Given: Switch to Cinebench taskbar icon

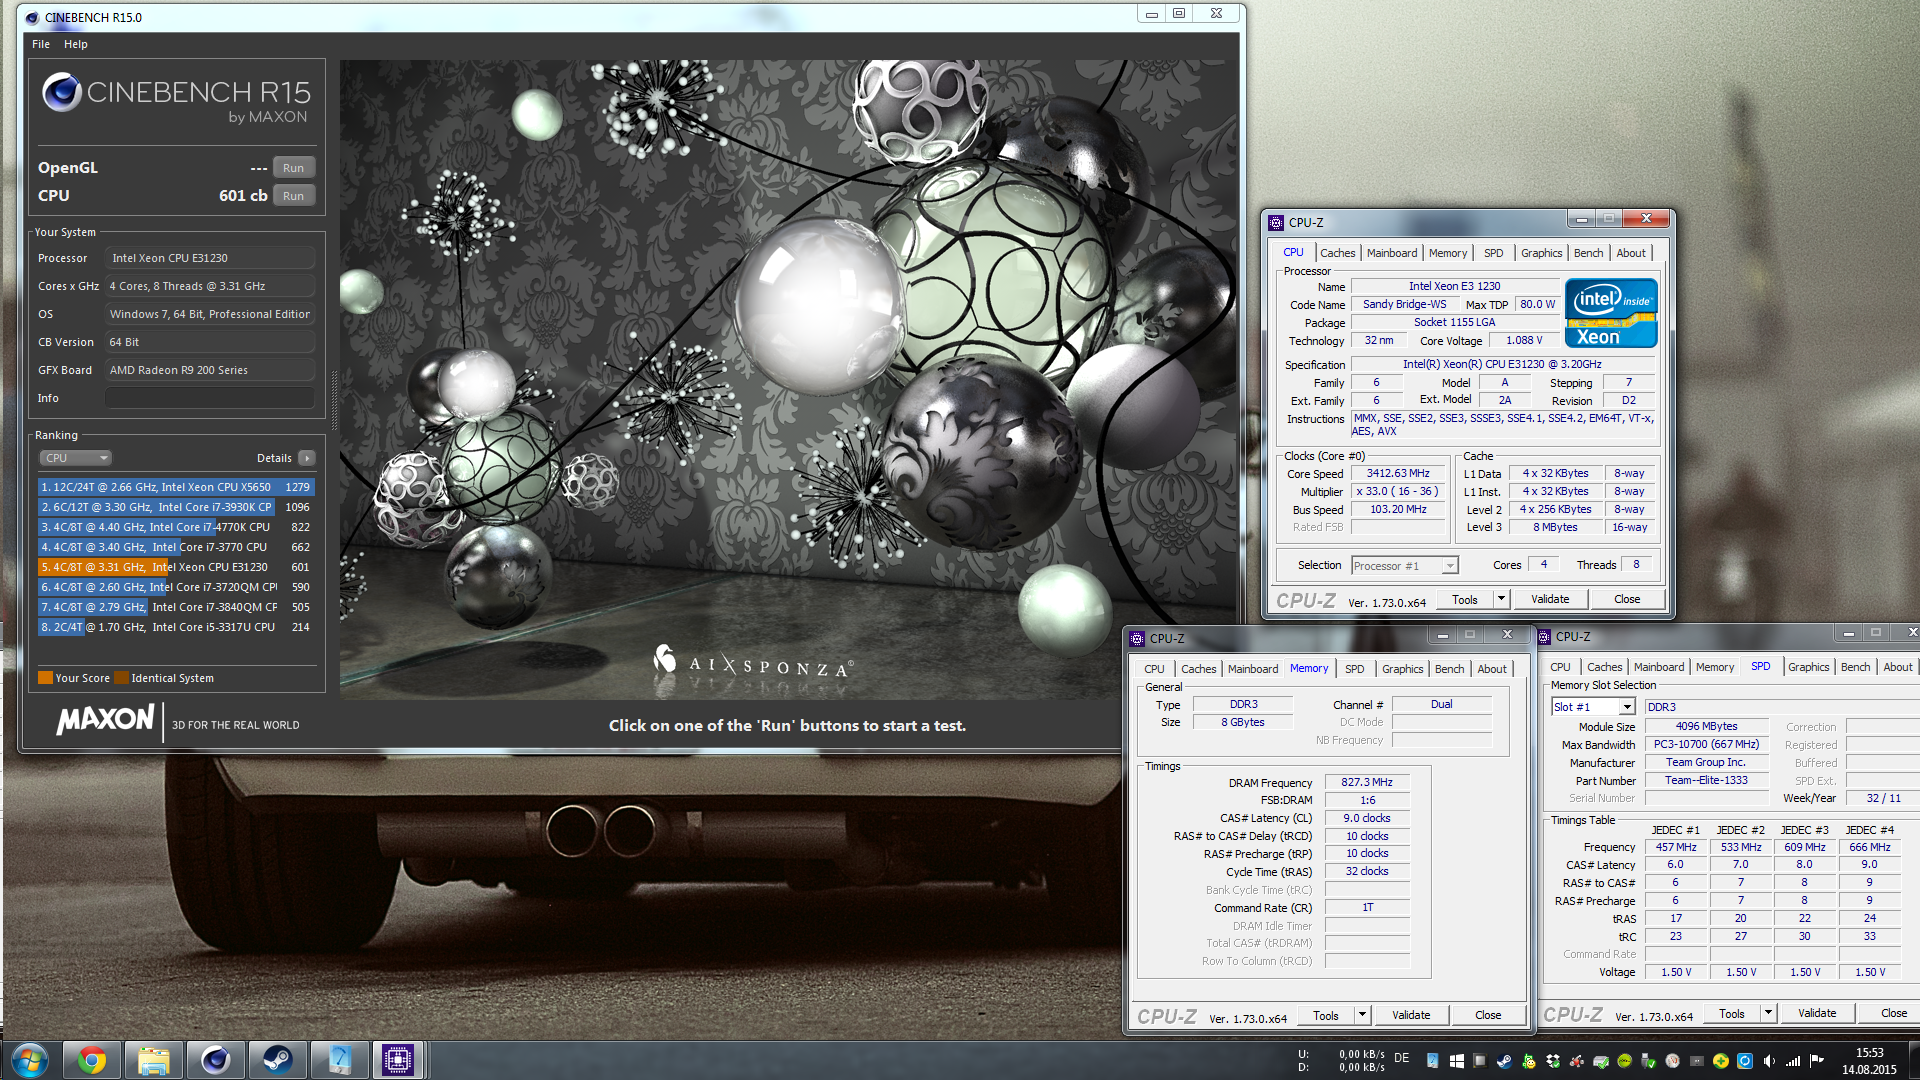Looking at the screenshot, I should click(x=215, y=1060).
